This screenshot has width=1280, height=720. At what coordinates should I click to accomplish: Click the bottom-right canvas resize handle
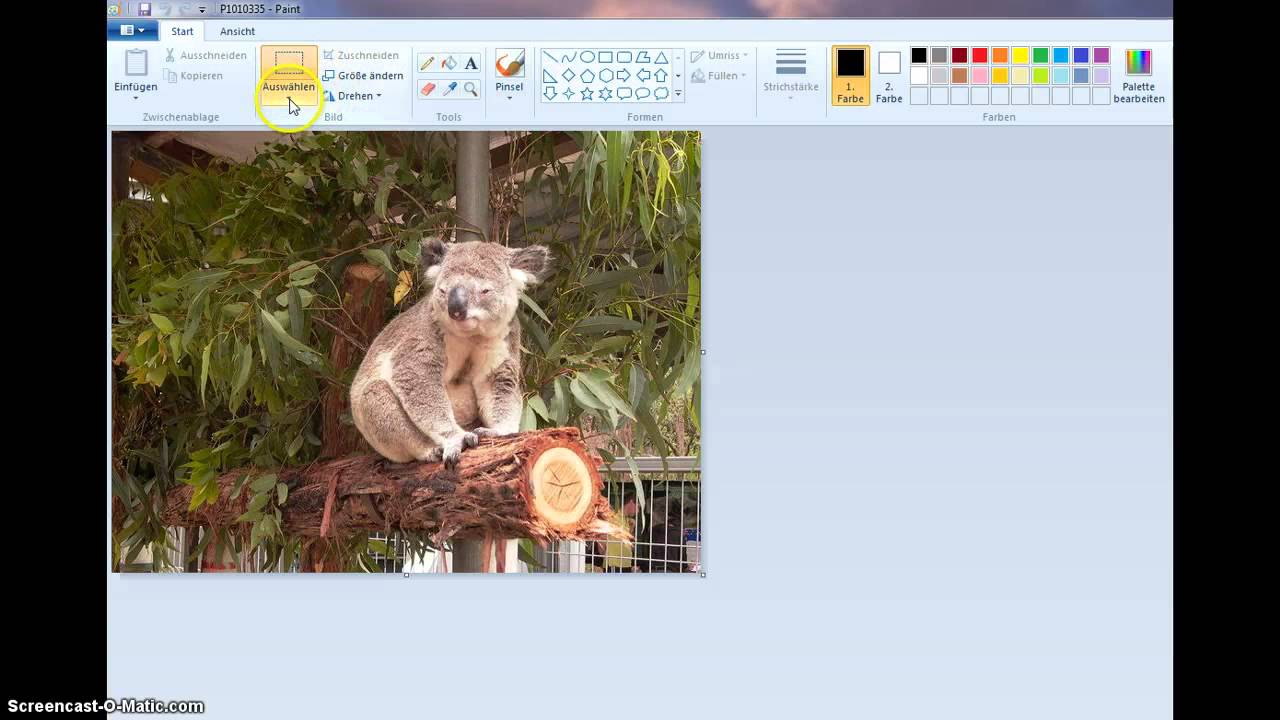[x=703, y=574]
